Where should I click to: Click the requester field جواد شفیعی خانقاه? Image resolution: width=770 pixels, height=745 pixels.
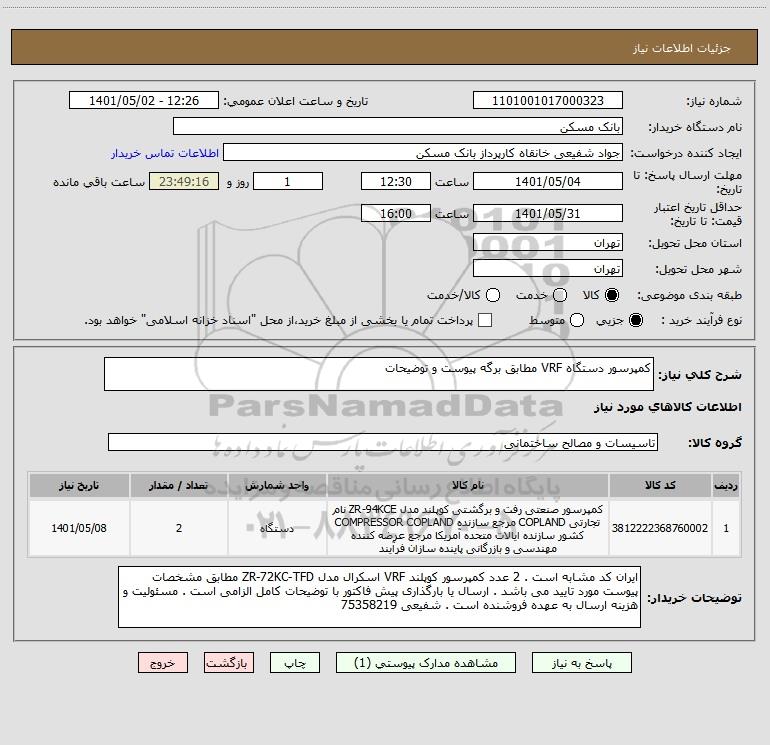tap(423, 152)
